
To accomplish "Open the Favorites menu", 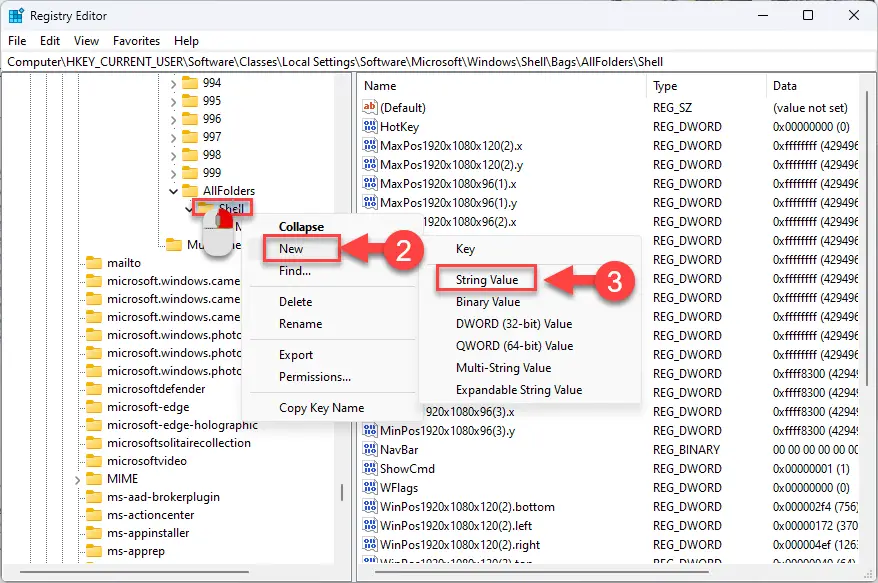I will (x=136, y=41).
